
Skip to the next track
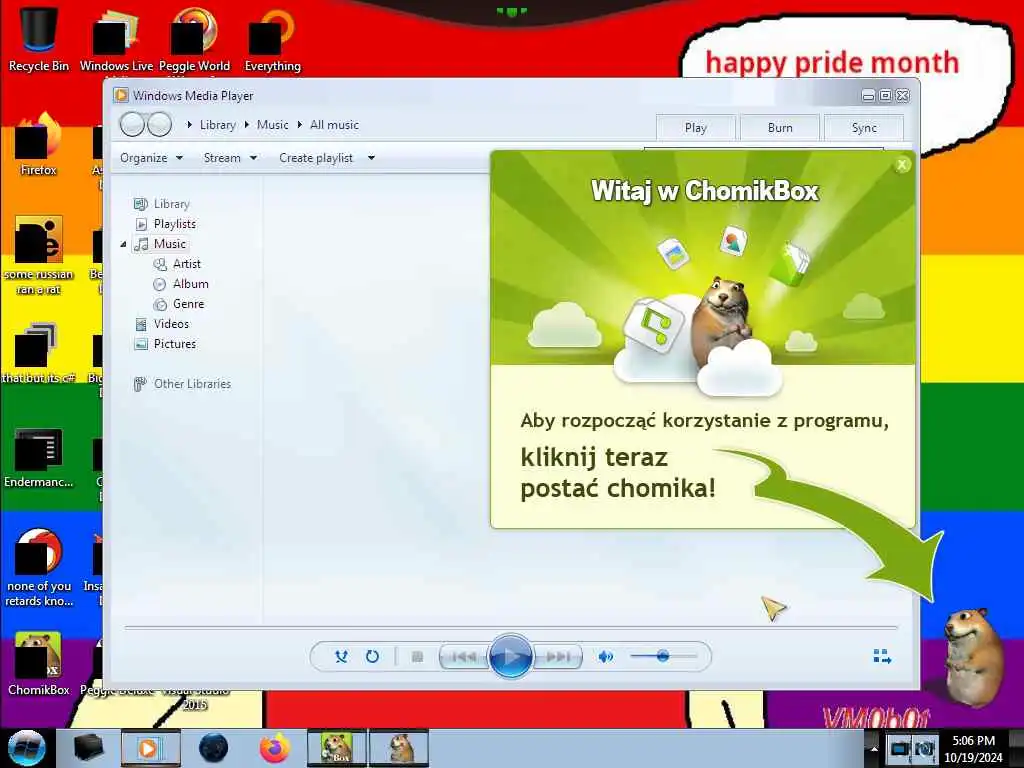pyautogui.click(x=557, y=656)
